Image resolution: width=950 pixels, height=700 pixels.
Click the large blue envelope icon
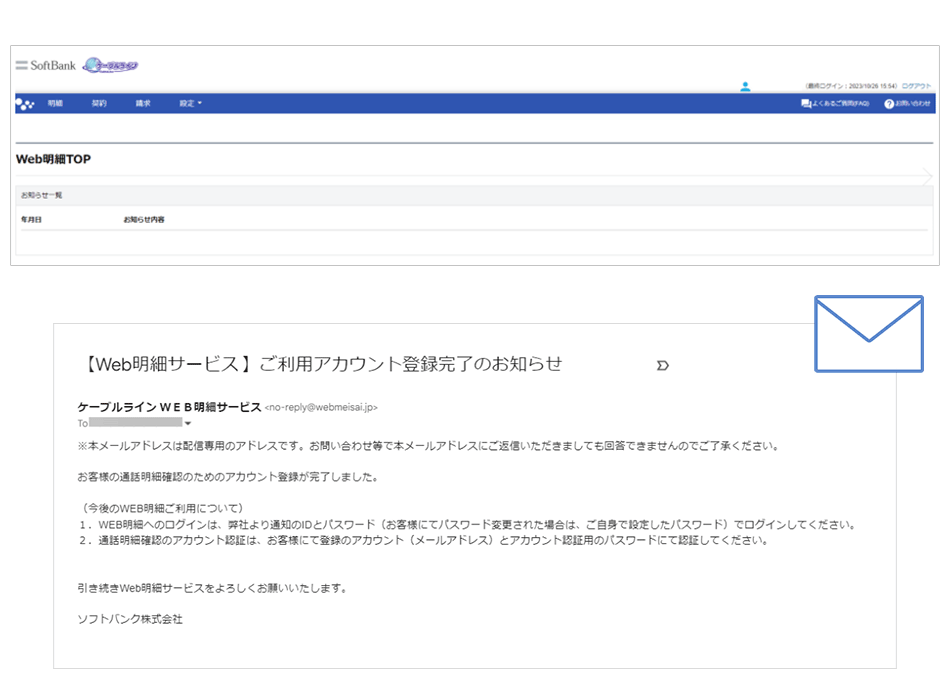tap(868, 334)
